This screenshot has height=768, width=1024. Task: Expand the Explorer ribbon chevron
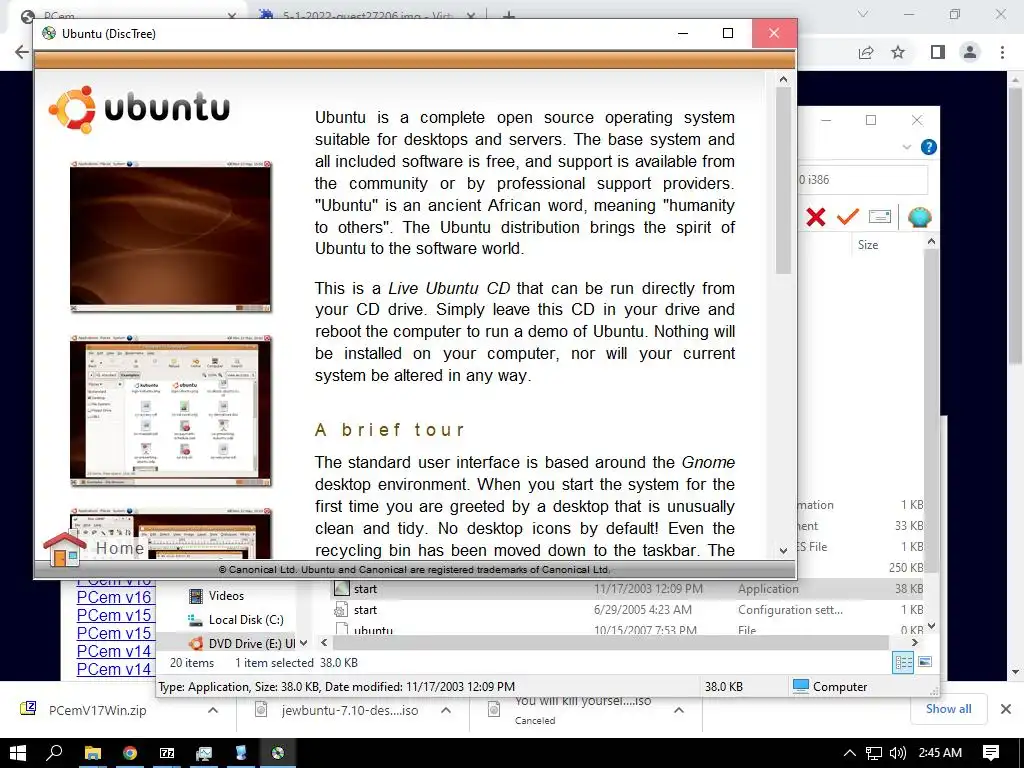point(906,147)
